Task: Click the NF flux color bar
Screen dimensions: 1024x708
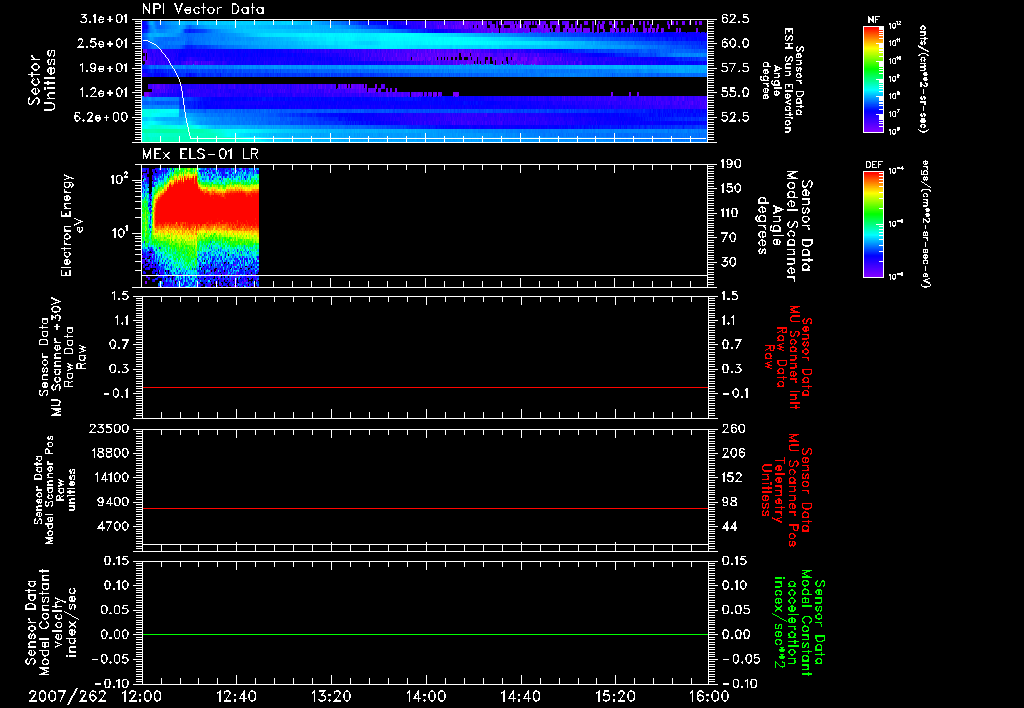Action: click(874, 79)
